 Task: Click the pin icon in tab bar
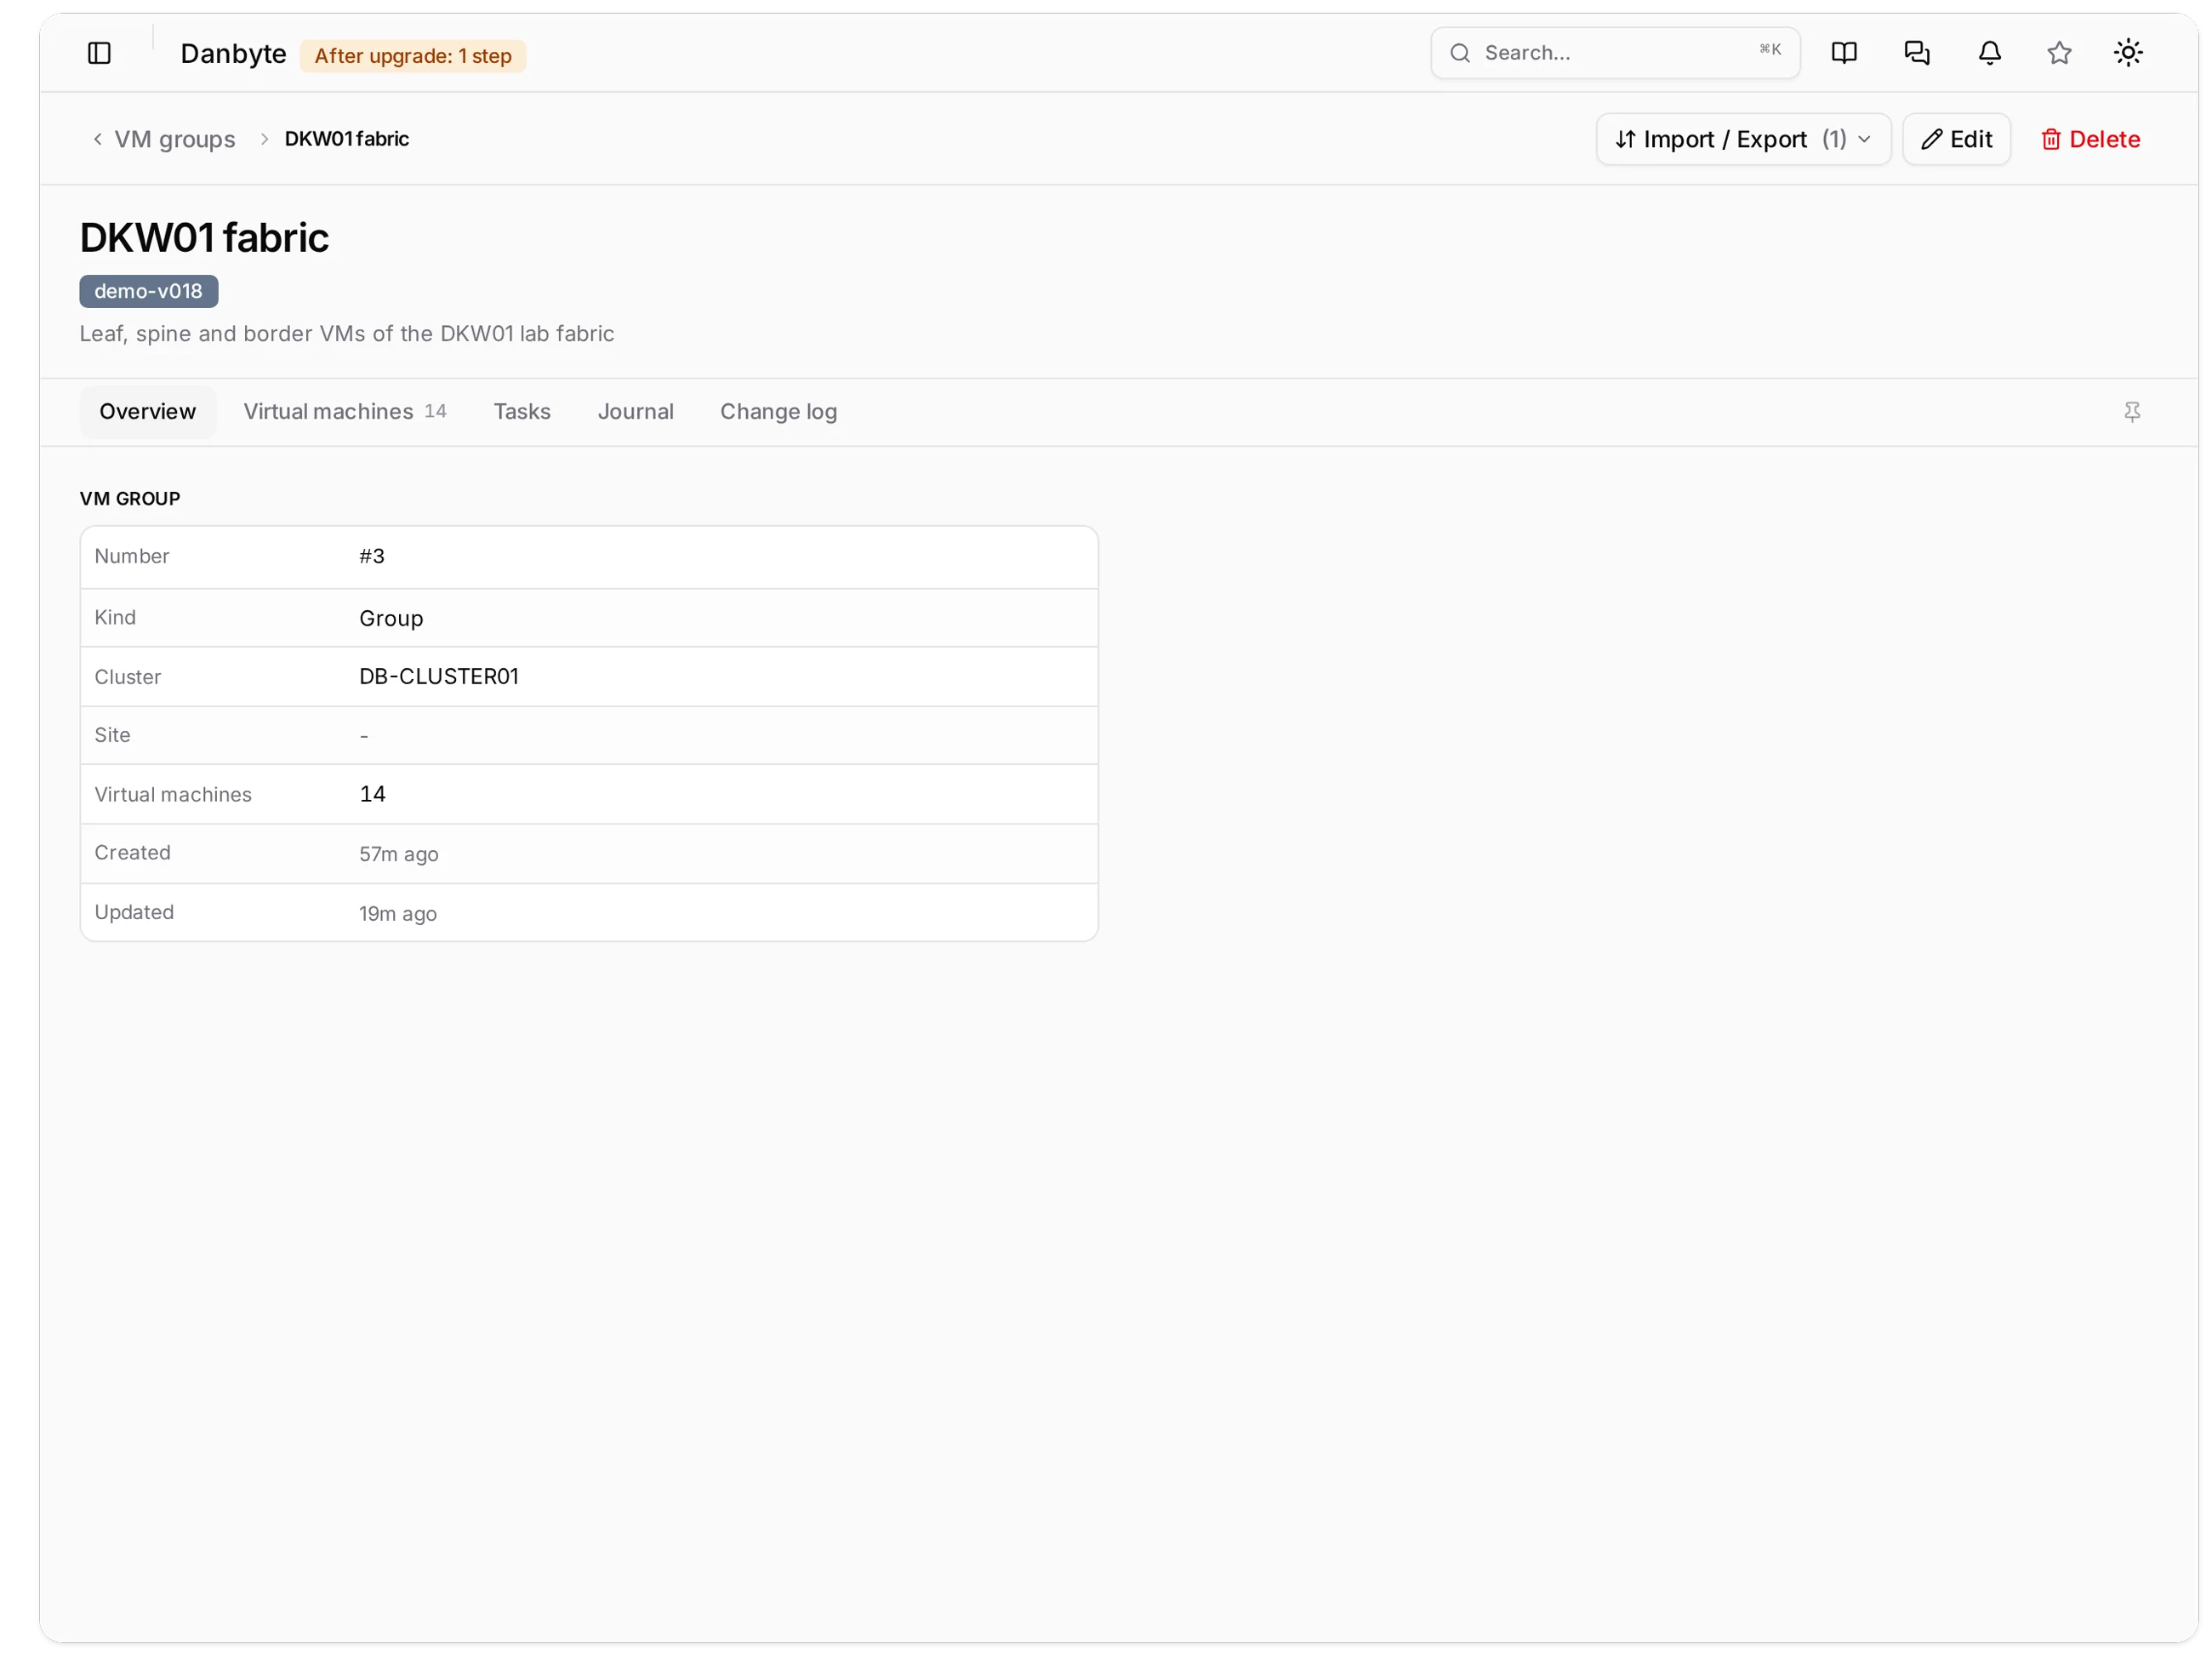point(2131,412)
